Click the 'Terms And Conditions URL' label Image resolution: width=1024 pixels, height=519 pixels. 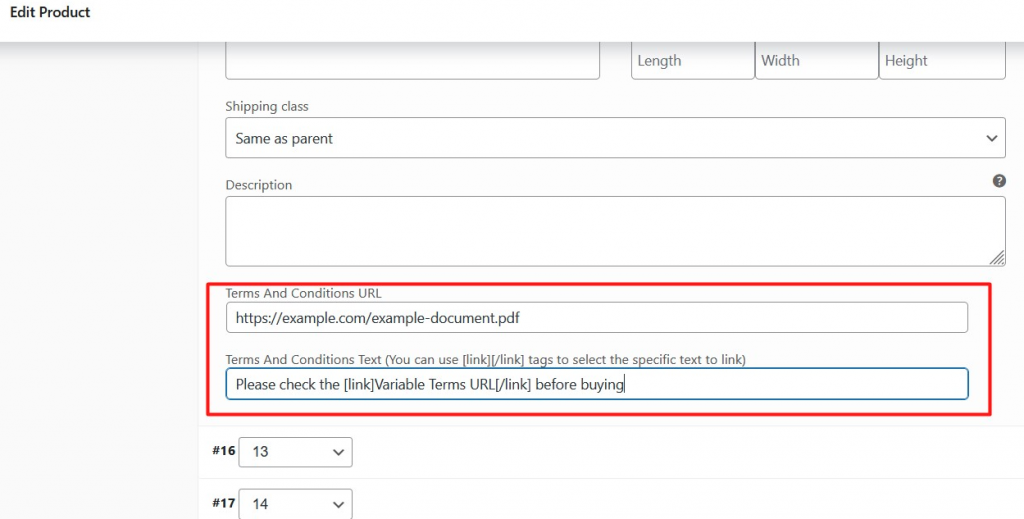[x=303, y=294]
